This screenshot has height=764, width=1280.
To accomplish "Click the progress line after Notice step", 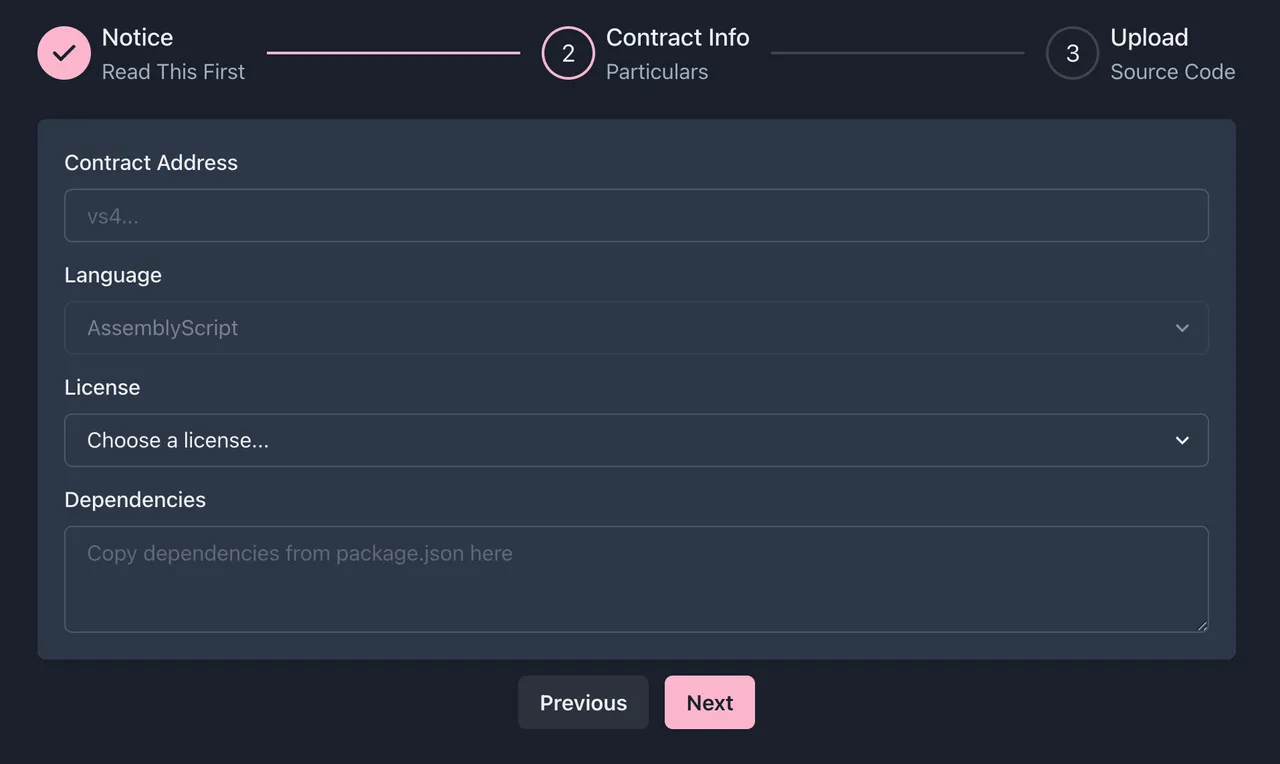I will pyautogui.click(x=393, y=53).
